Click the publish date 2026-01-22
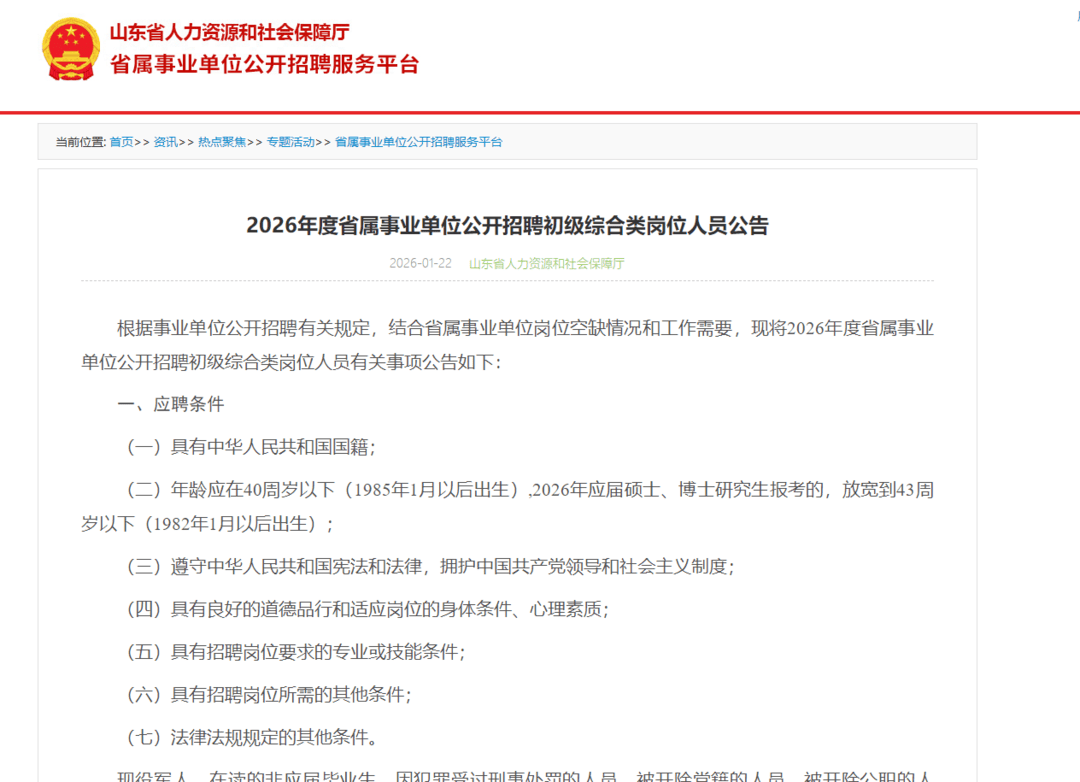1080x782 pixels. pos(420,263)
